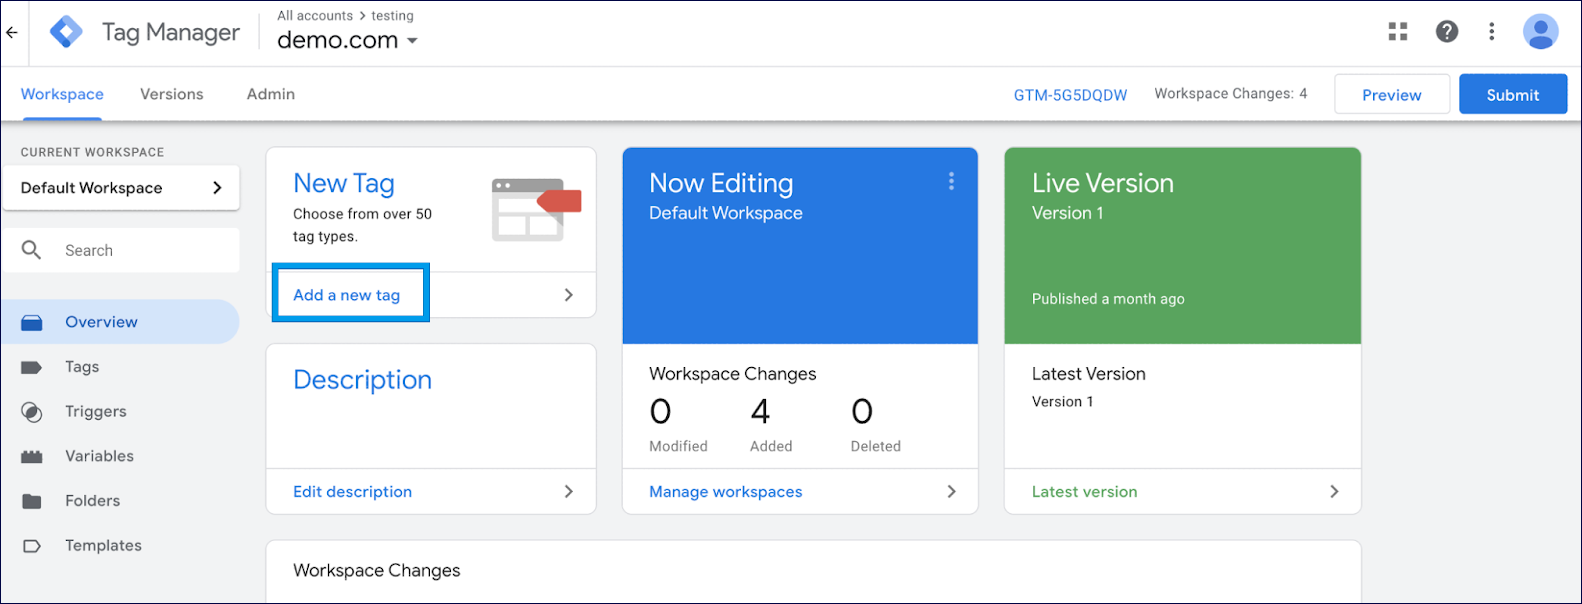Open the Now Editing card three-dot menu
Viewport: 1582px width, 604px height.
tap(951, 181)
